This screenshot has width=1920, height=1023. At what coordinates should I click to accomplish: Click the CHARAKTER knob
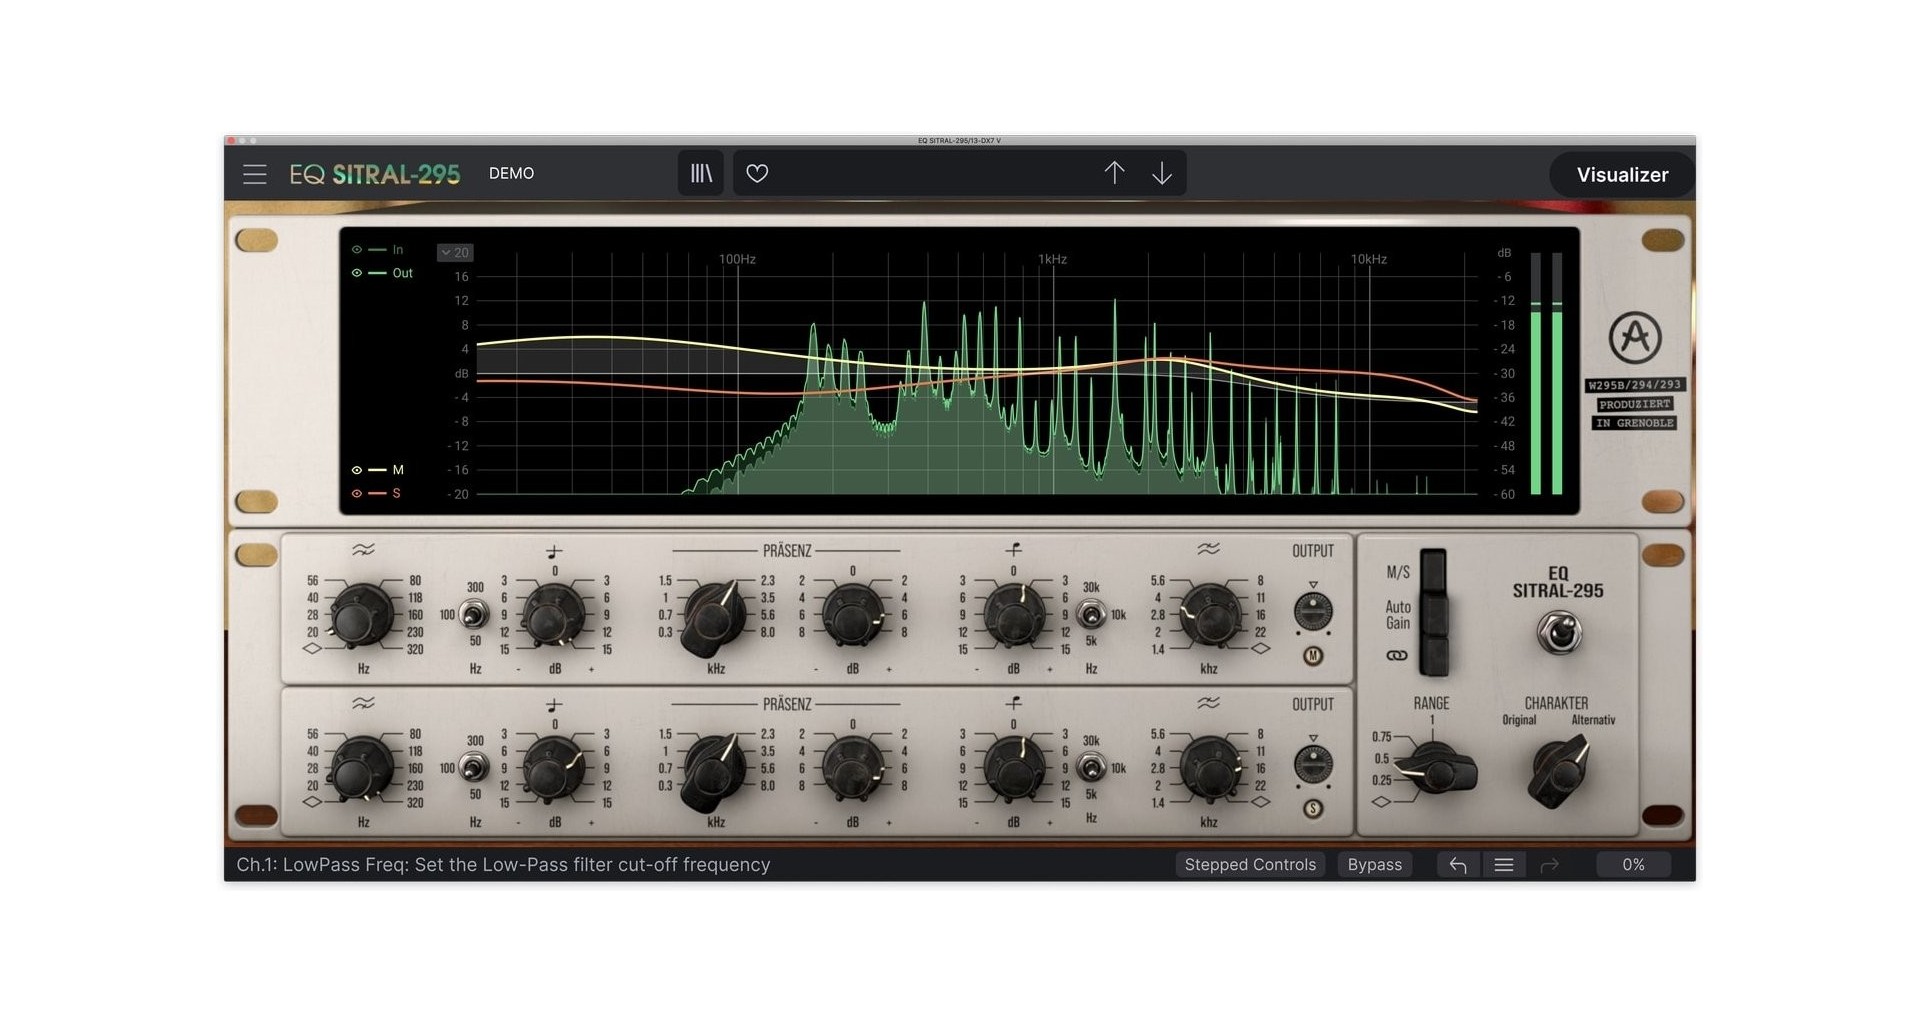(x=1560, y=771)
